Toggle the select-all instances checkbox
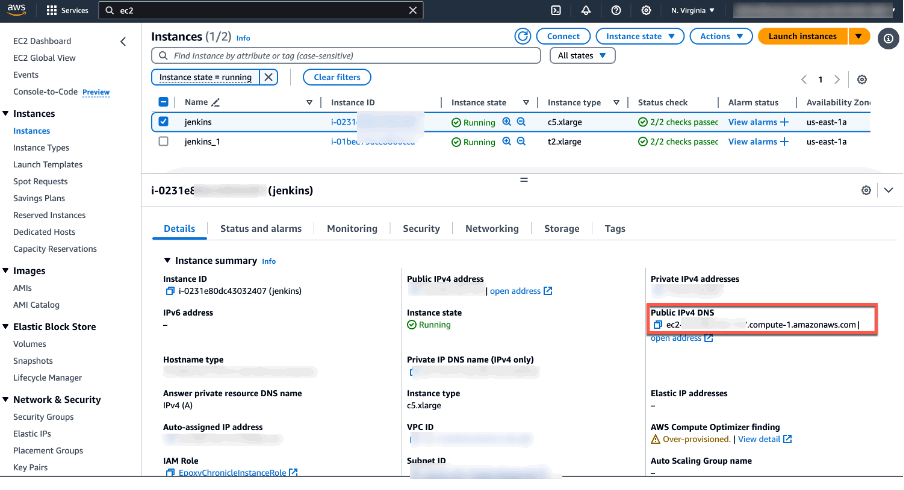The width and height of the screenshot is (904, 490). (163, 102)
